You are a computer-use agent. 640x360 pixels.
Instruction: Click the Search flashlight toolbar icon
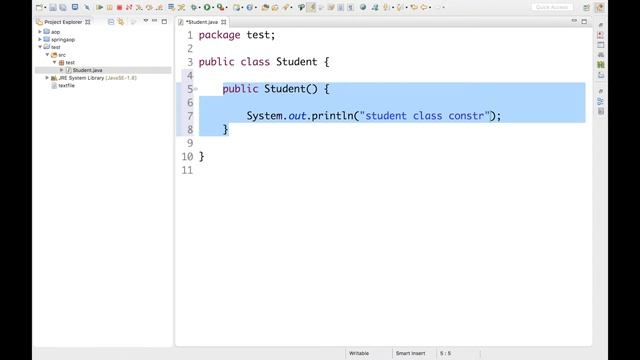click(285, 7)
